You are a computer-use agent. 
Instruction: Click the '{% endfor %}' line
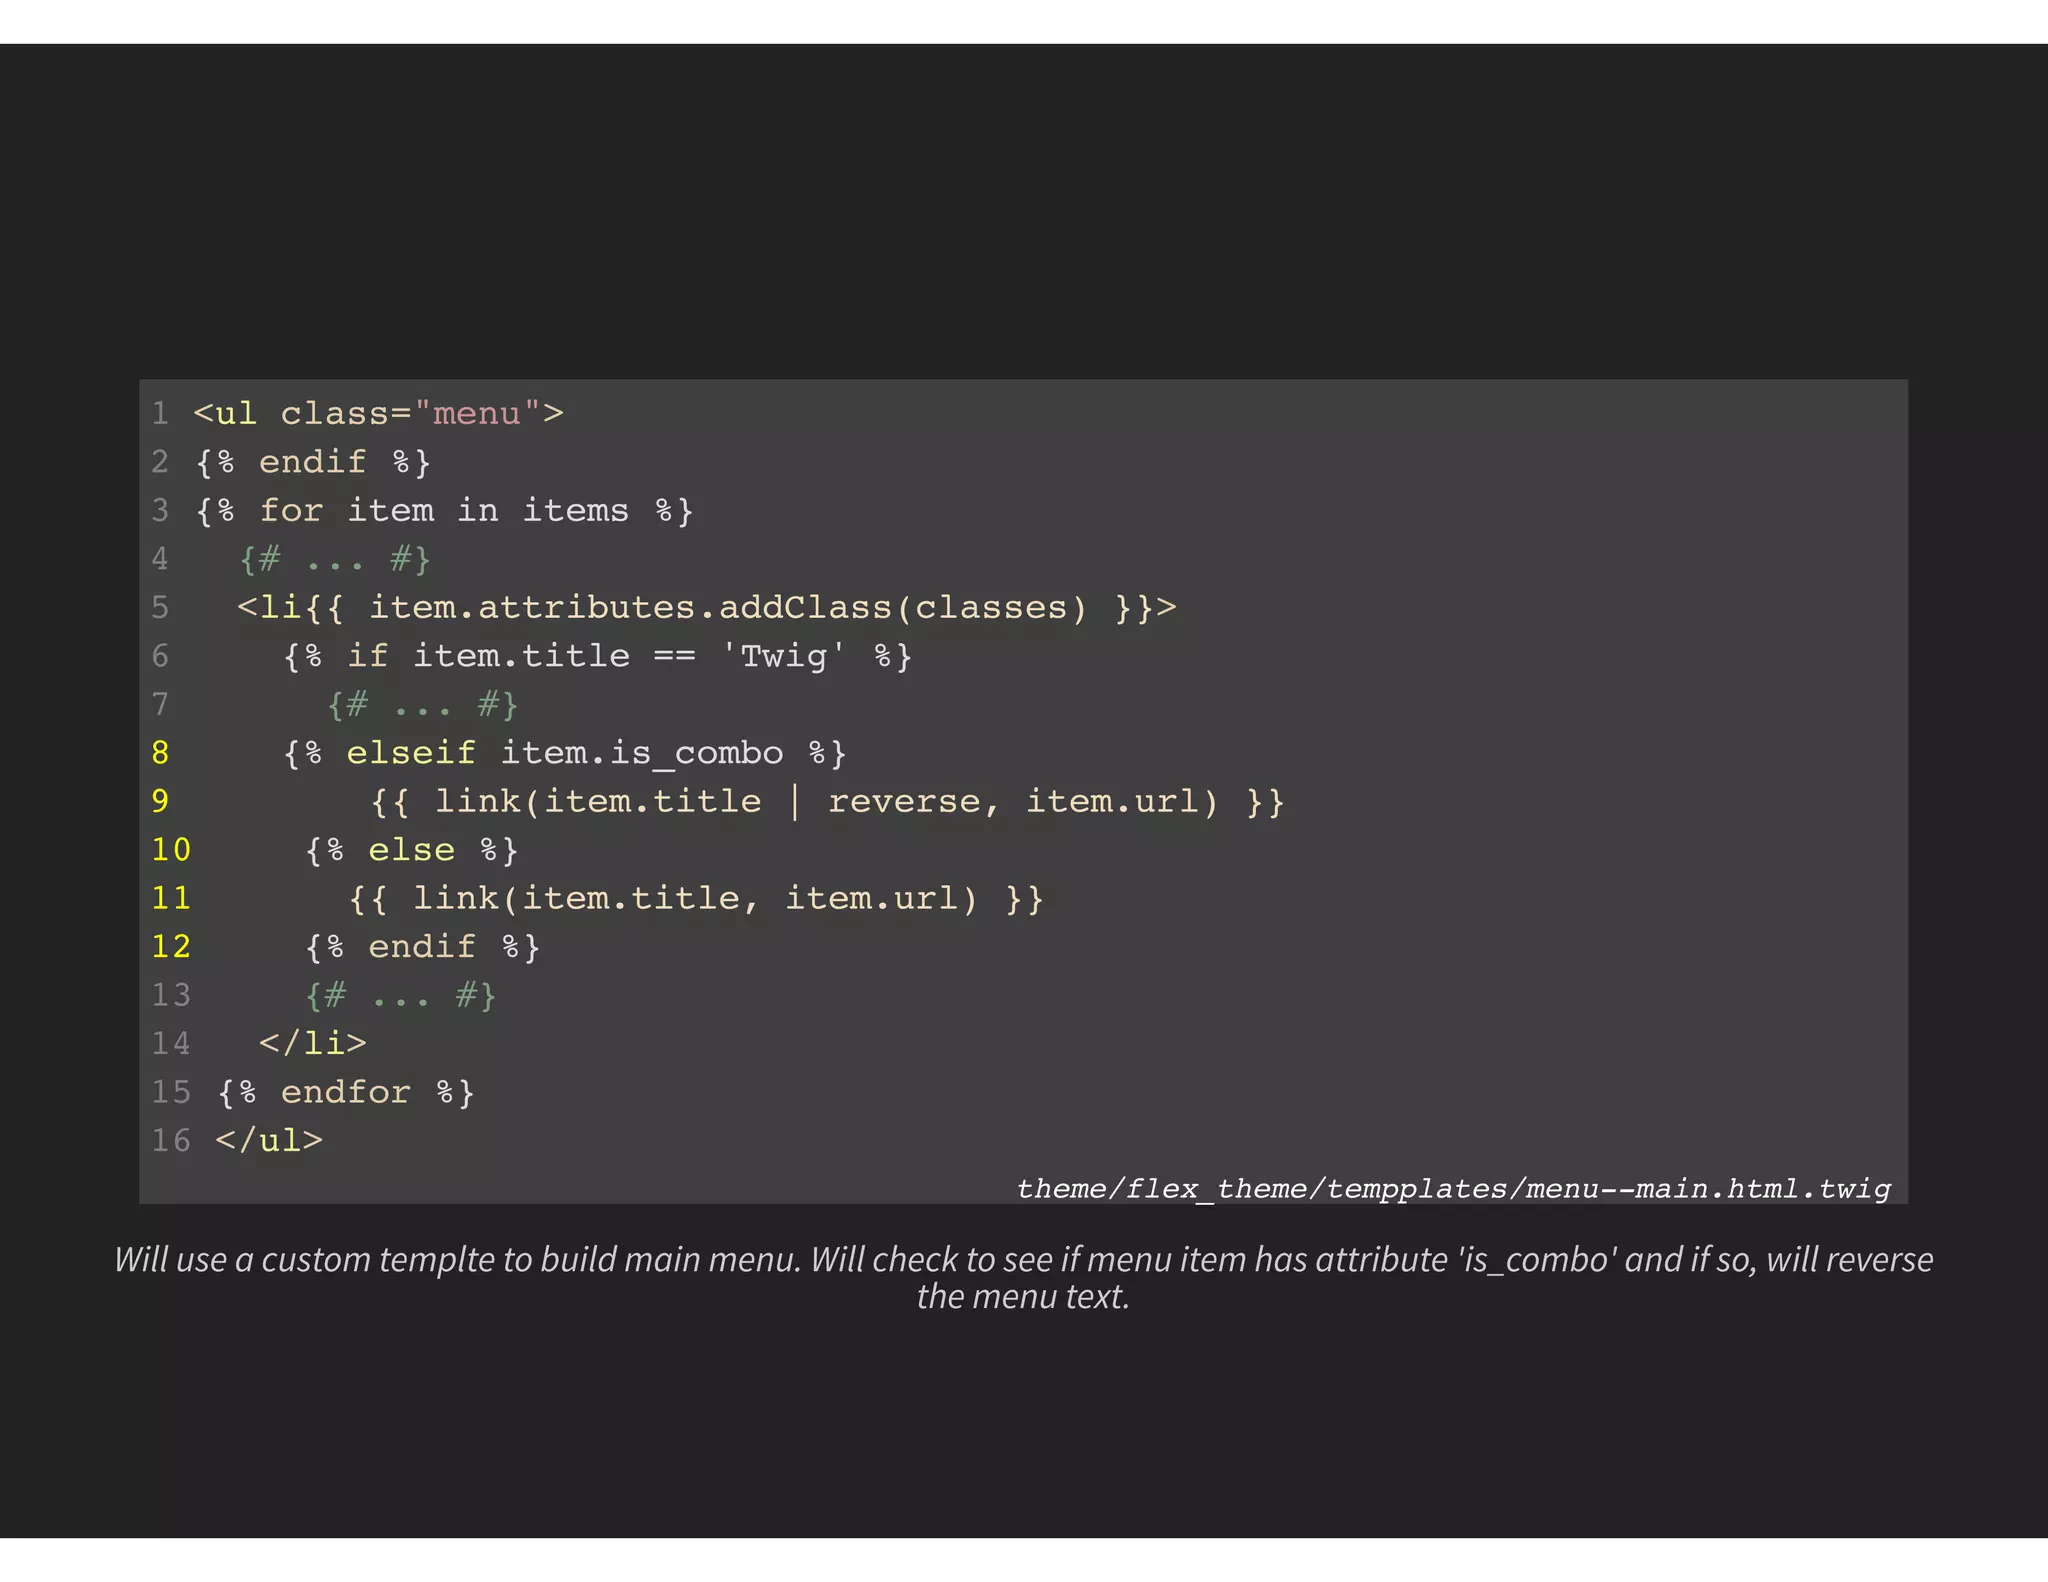coord(346,1092)
